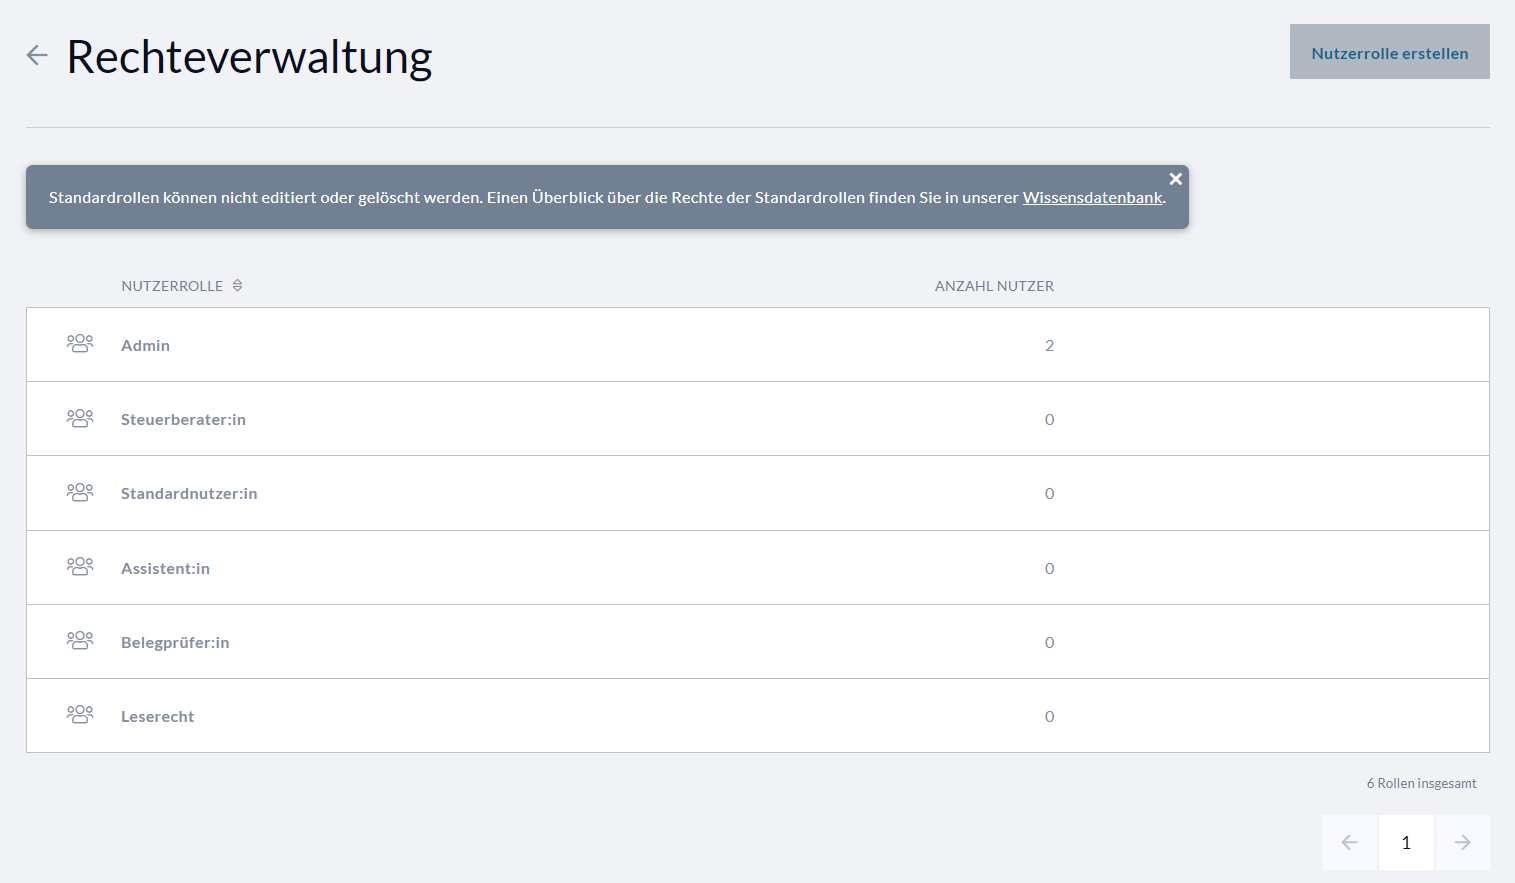1515x883 pixels.
Task: Click the Belegprüfer:in group icon
Action: click(x=80, y=642)
